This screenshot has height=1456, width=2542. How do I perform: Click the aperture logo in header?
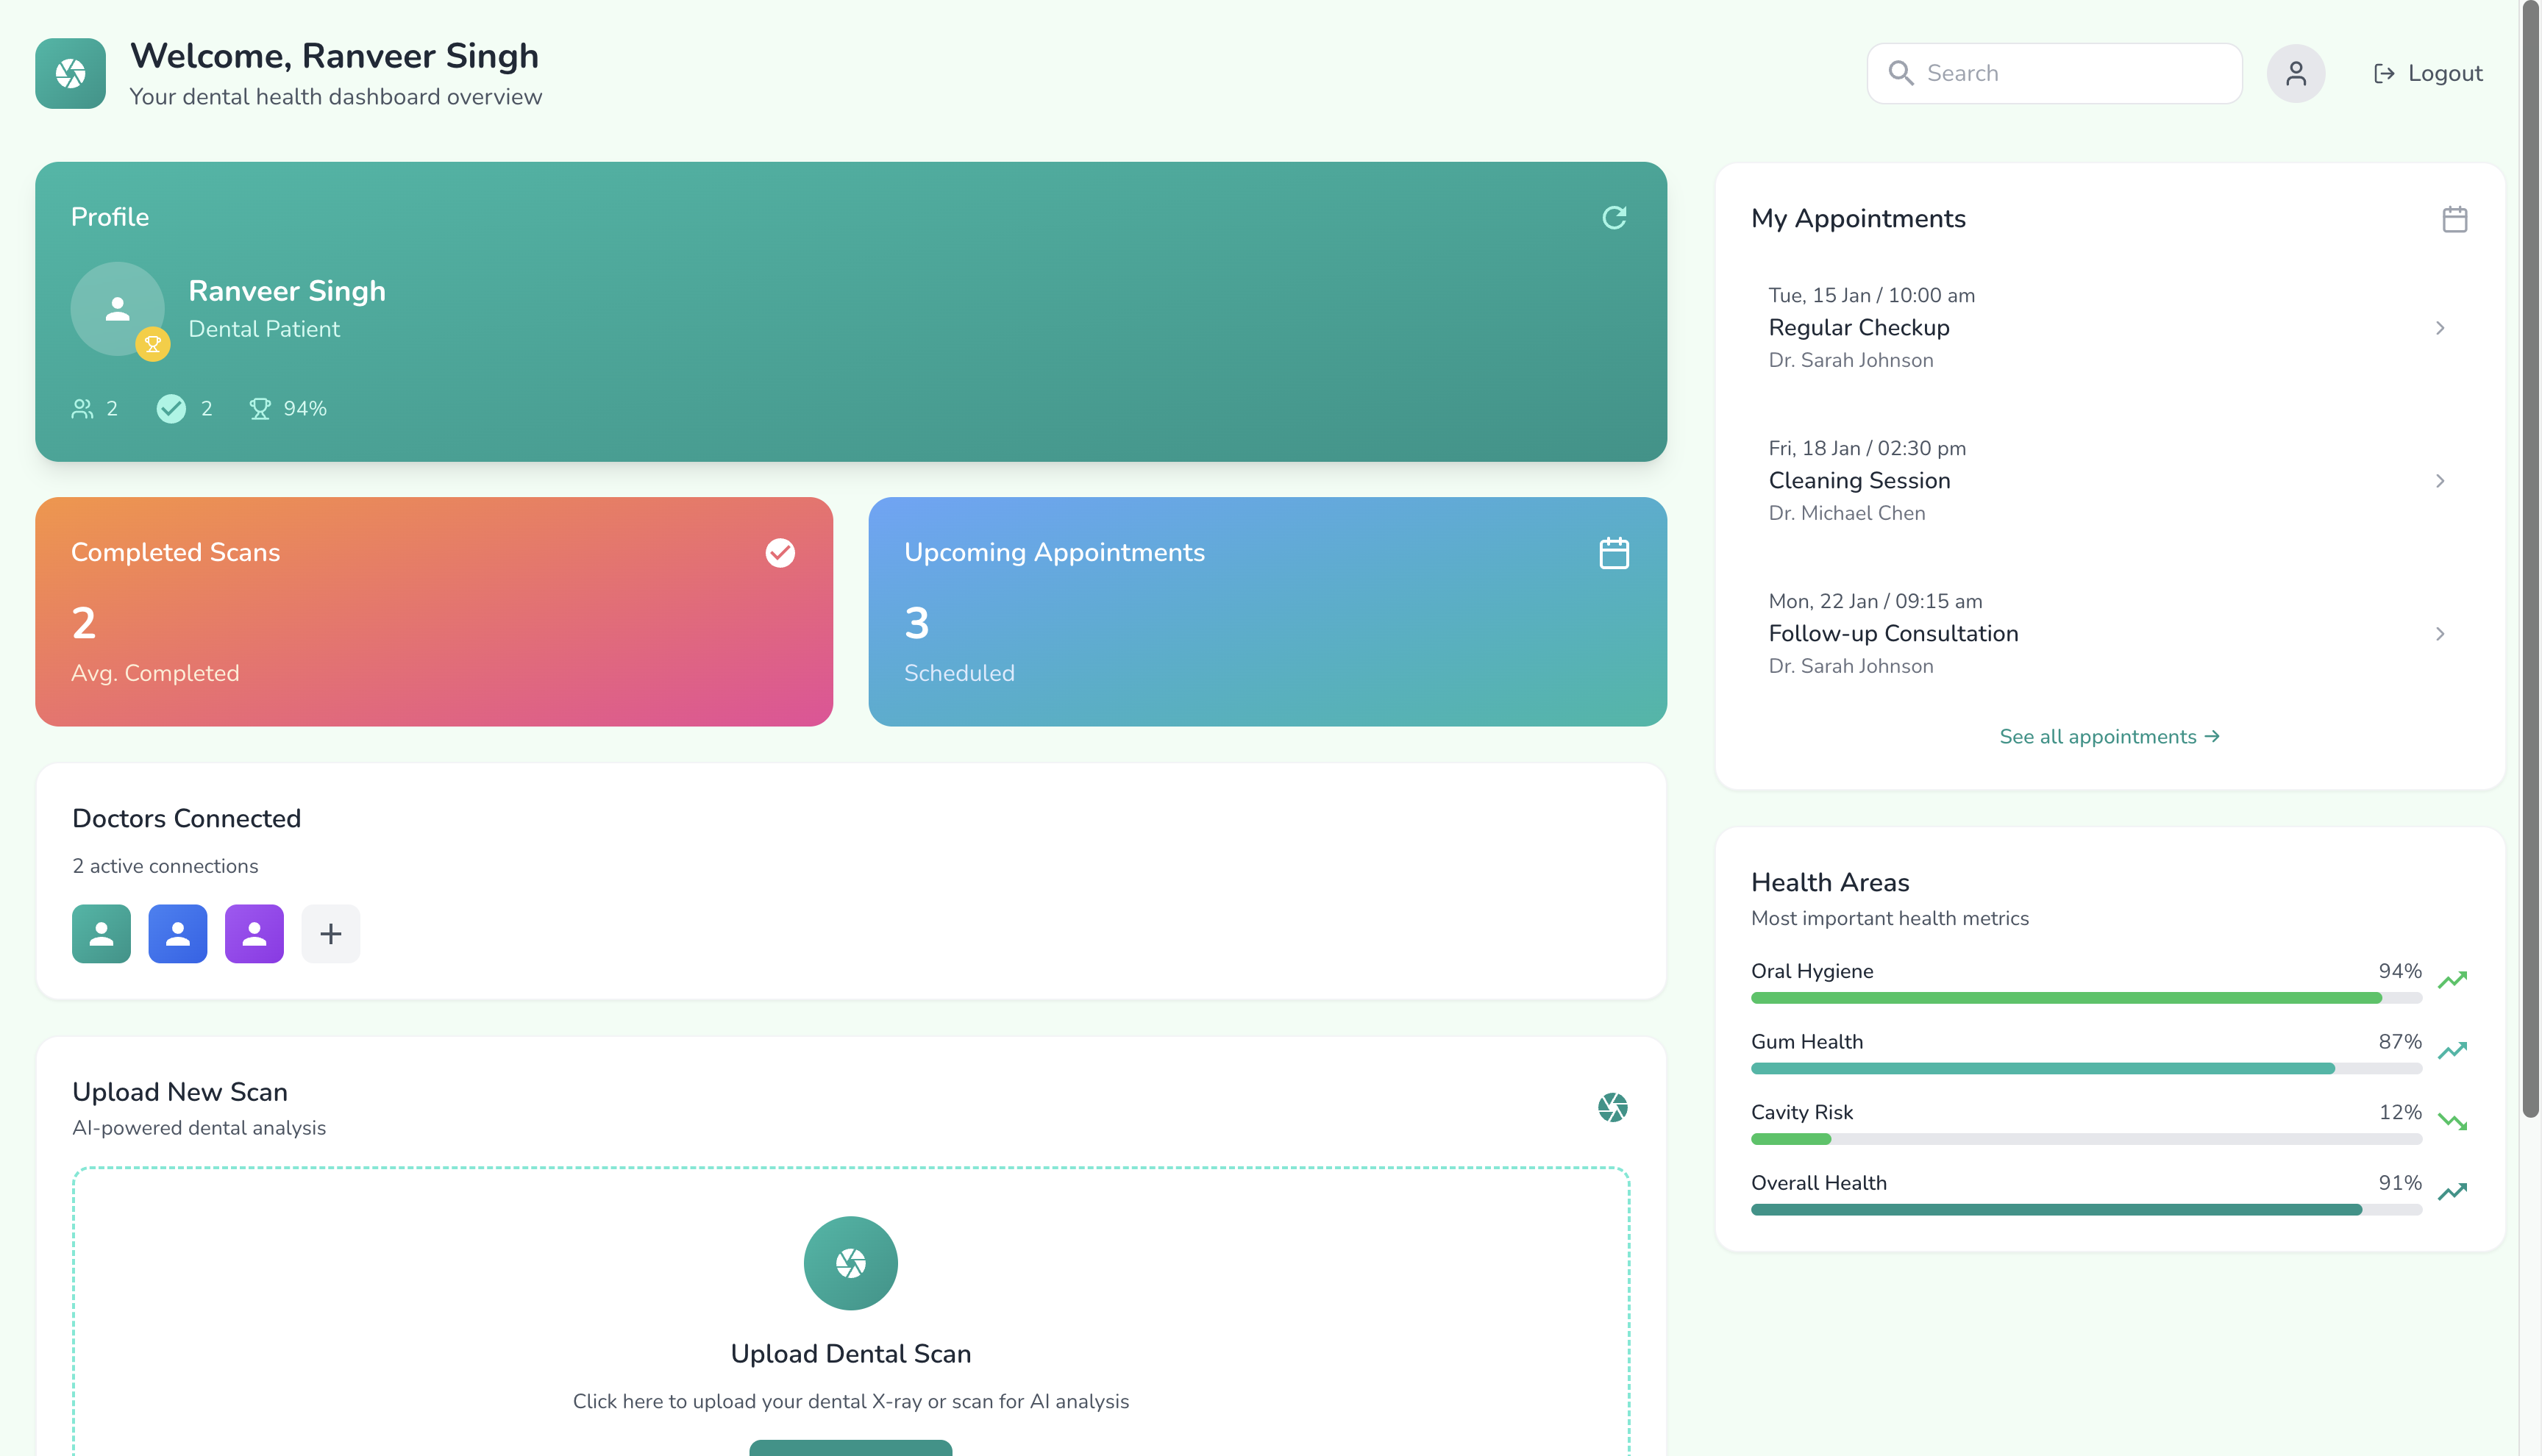pos(70,73)
